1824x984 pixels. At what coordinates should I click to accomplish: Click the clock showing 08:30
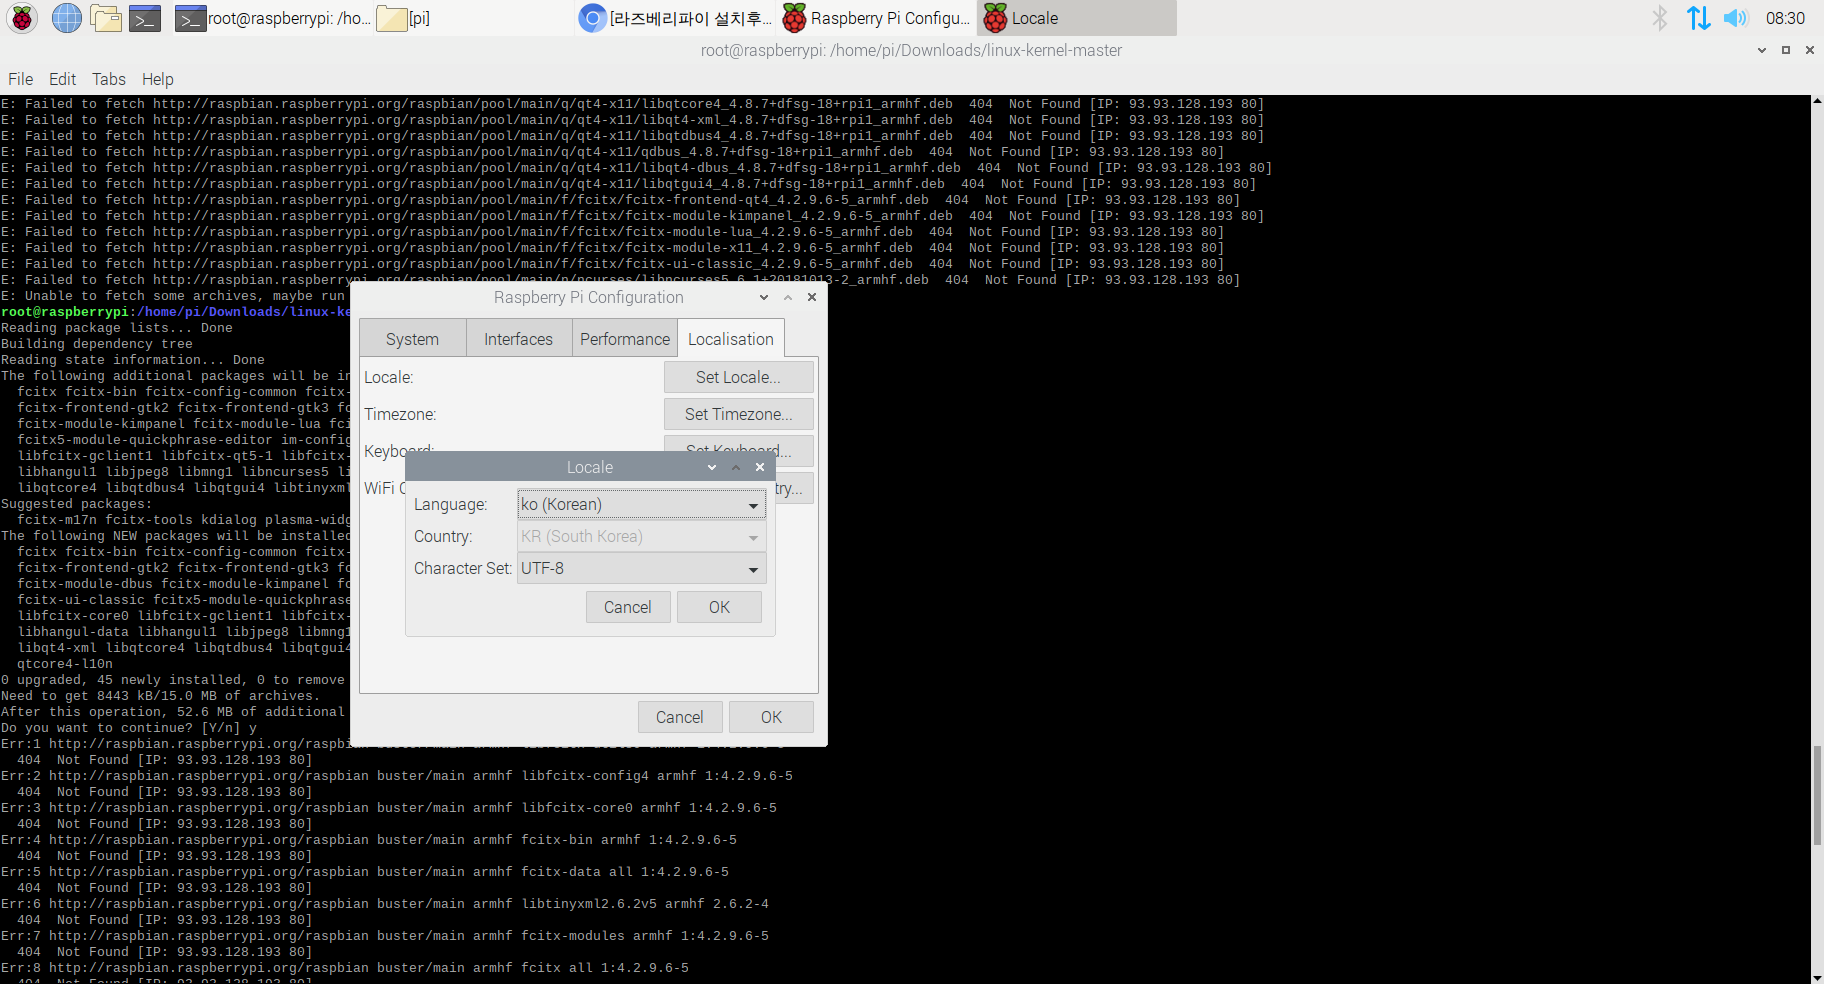coord(1785,18)
